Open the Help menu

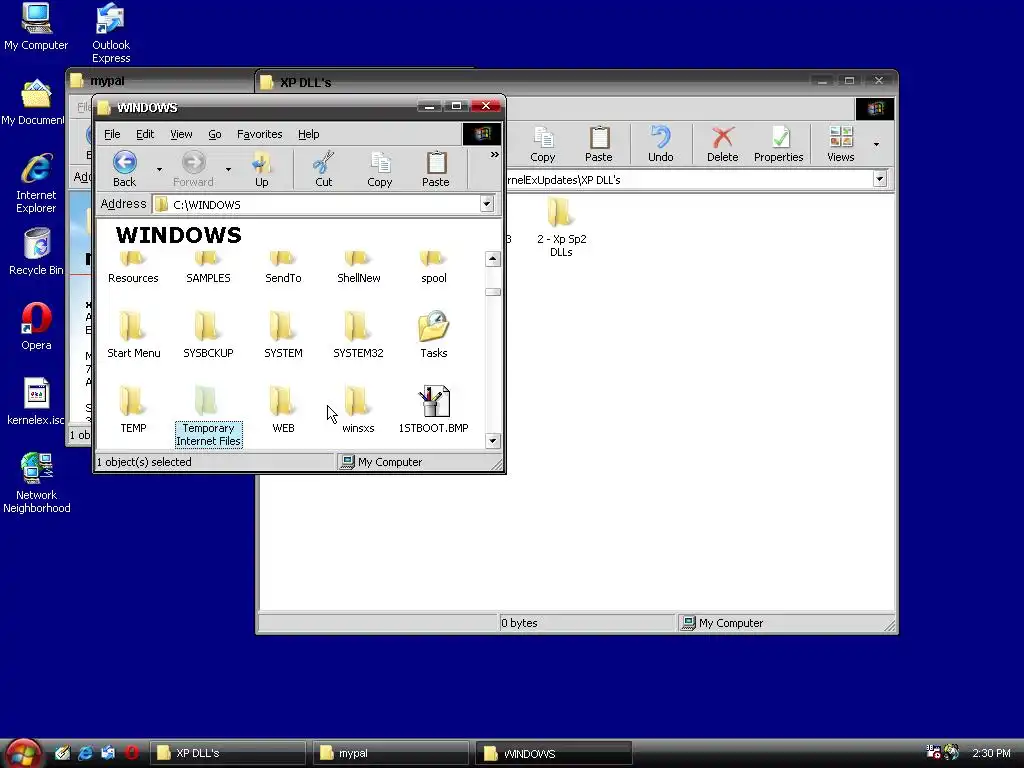tap(308, 134)
